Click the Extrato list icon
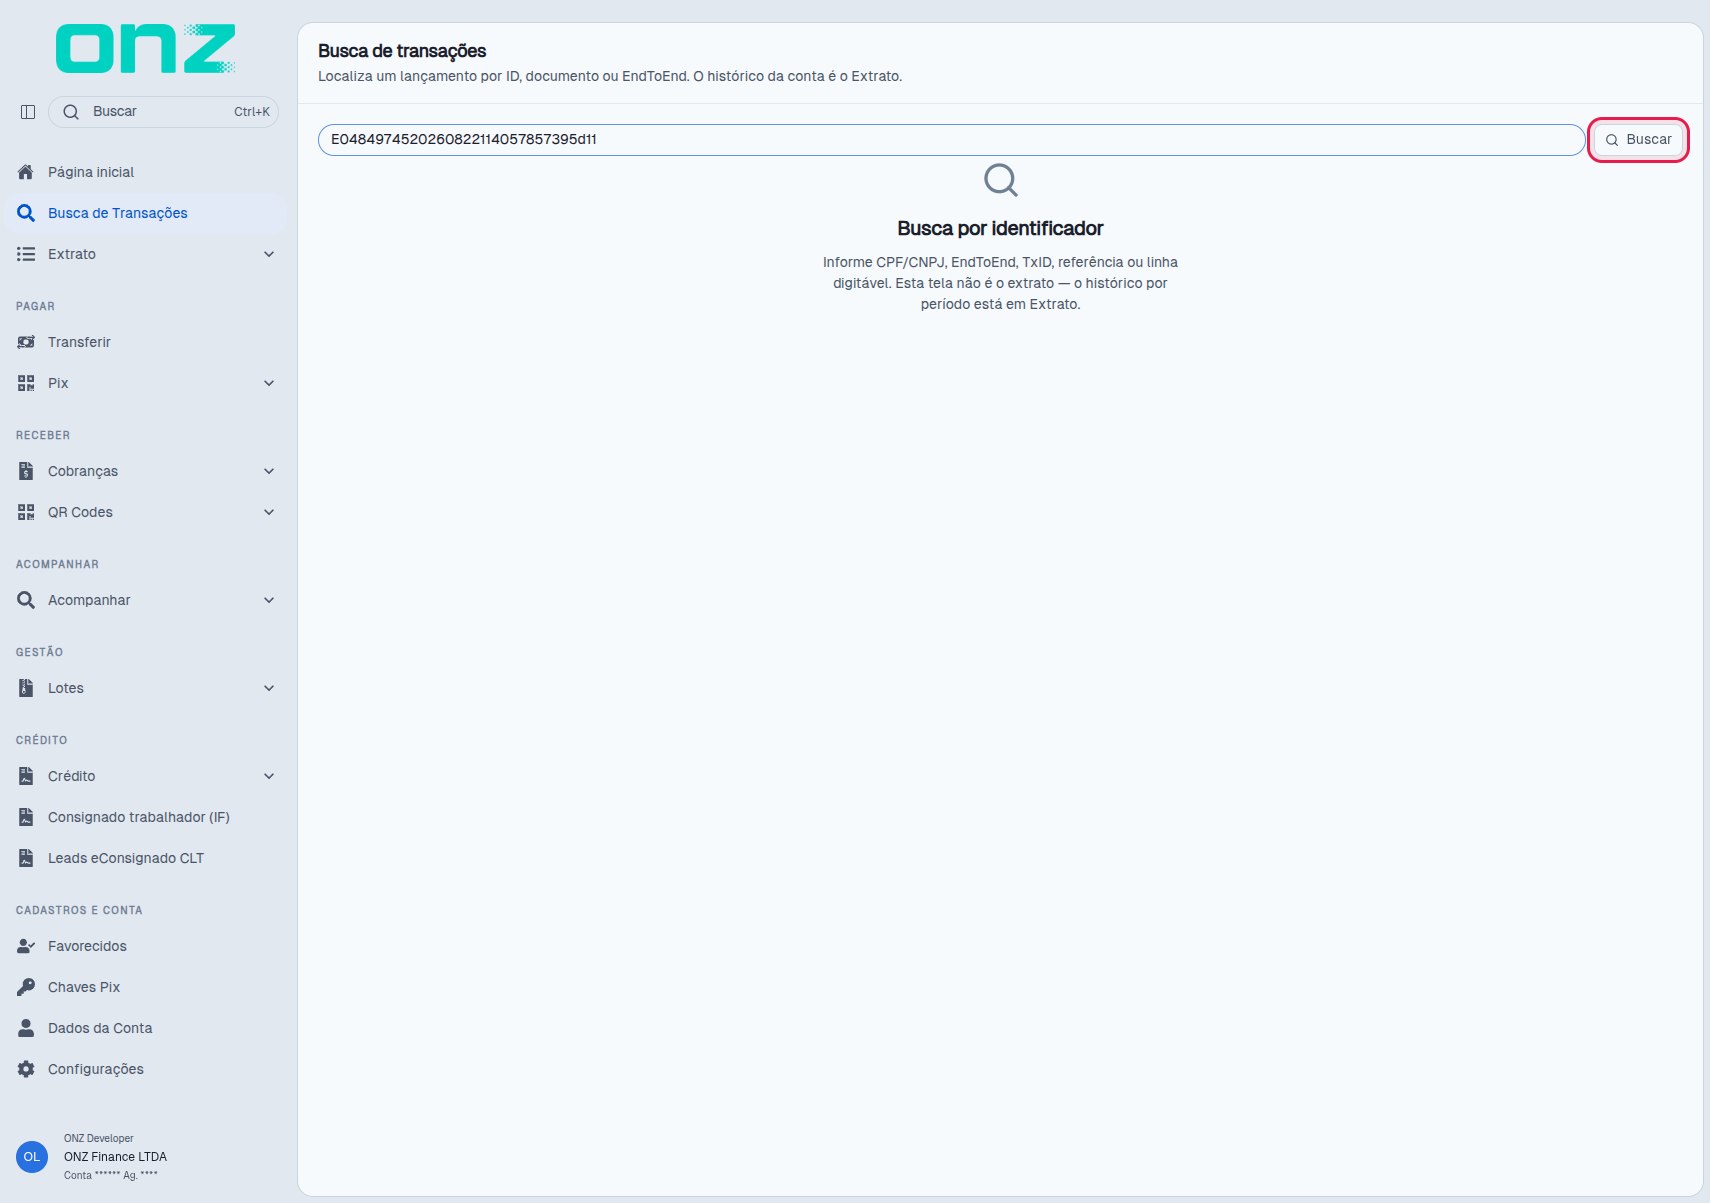 26,254
